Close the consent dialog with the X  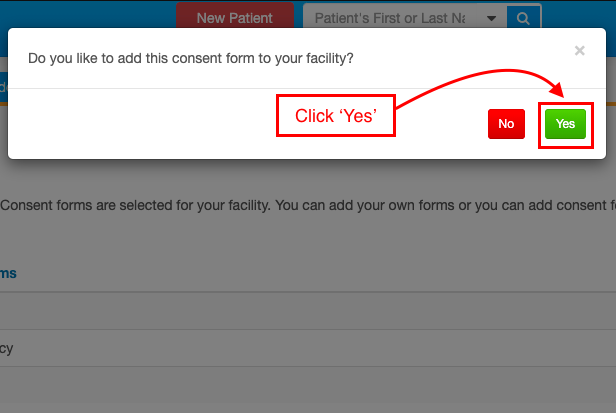point(579,49)
